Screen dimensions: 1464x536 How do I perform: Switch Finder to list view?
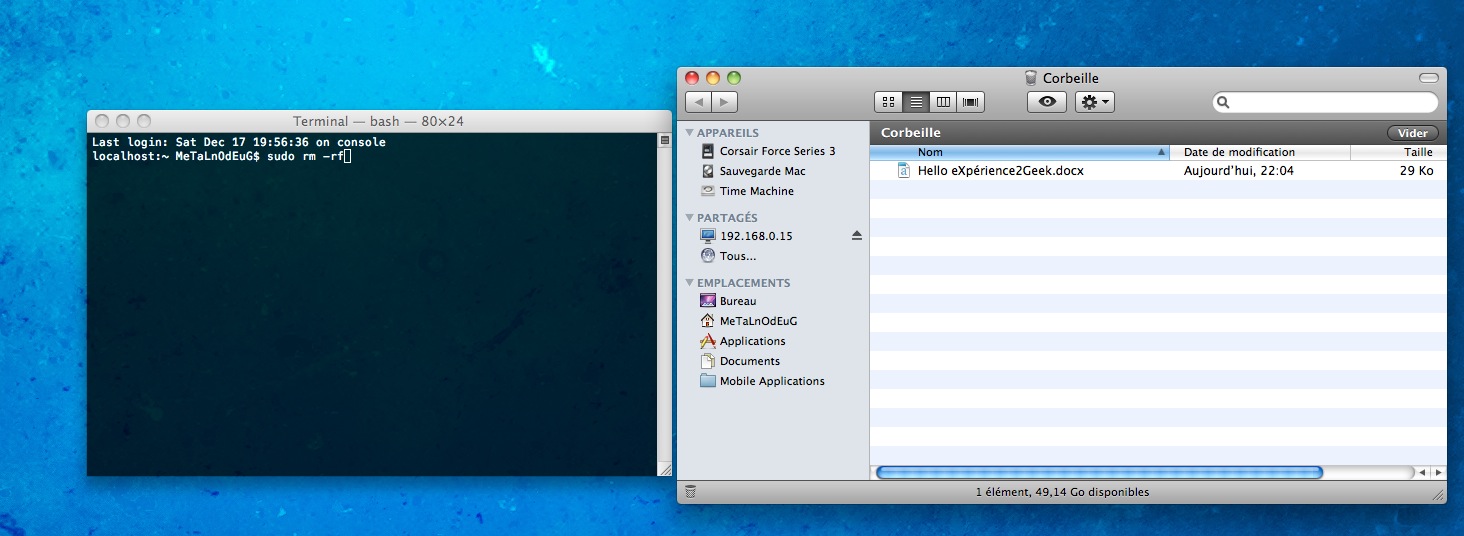click(x=916, y=102)
